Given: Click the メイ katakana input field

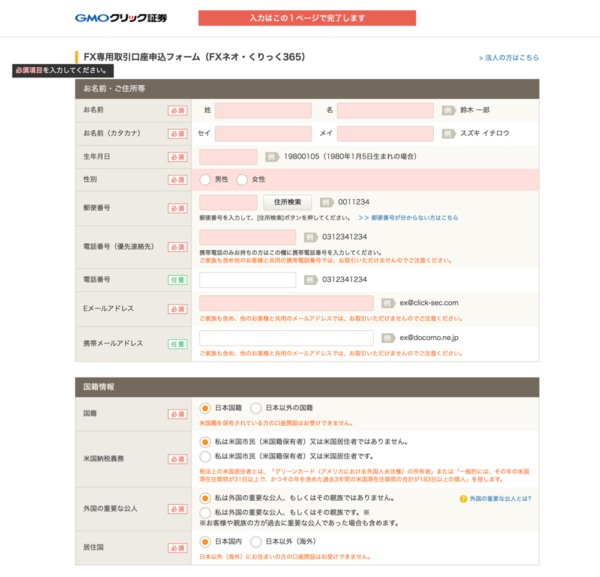Looking at the screenshot, I should [x=385, y=134].
